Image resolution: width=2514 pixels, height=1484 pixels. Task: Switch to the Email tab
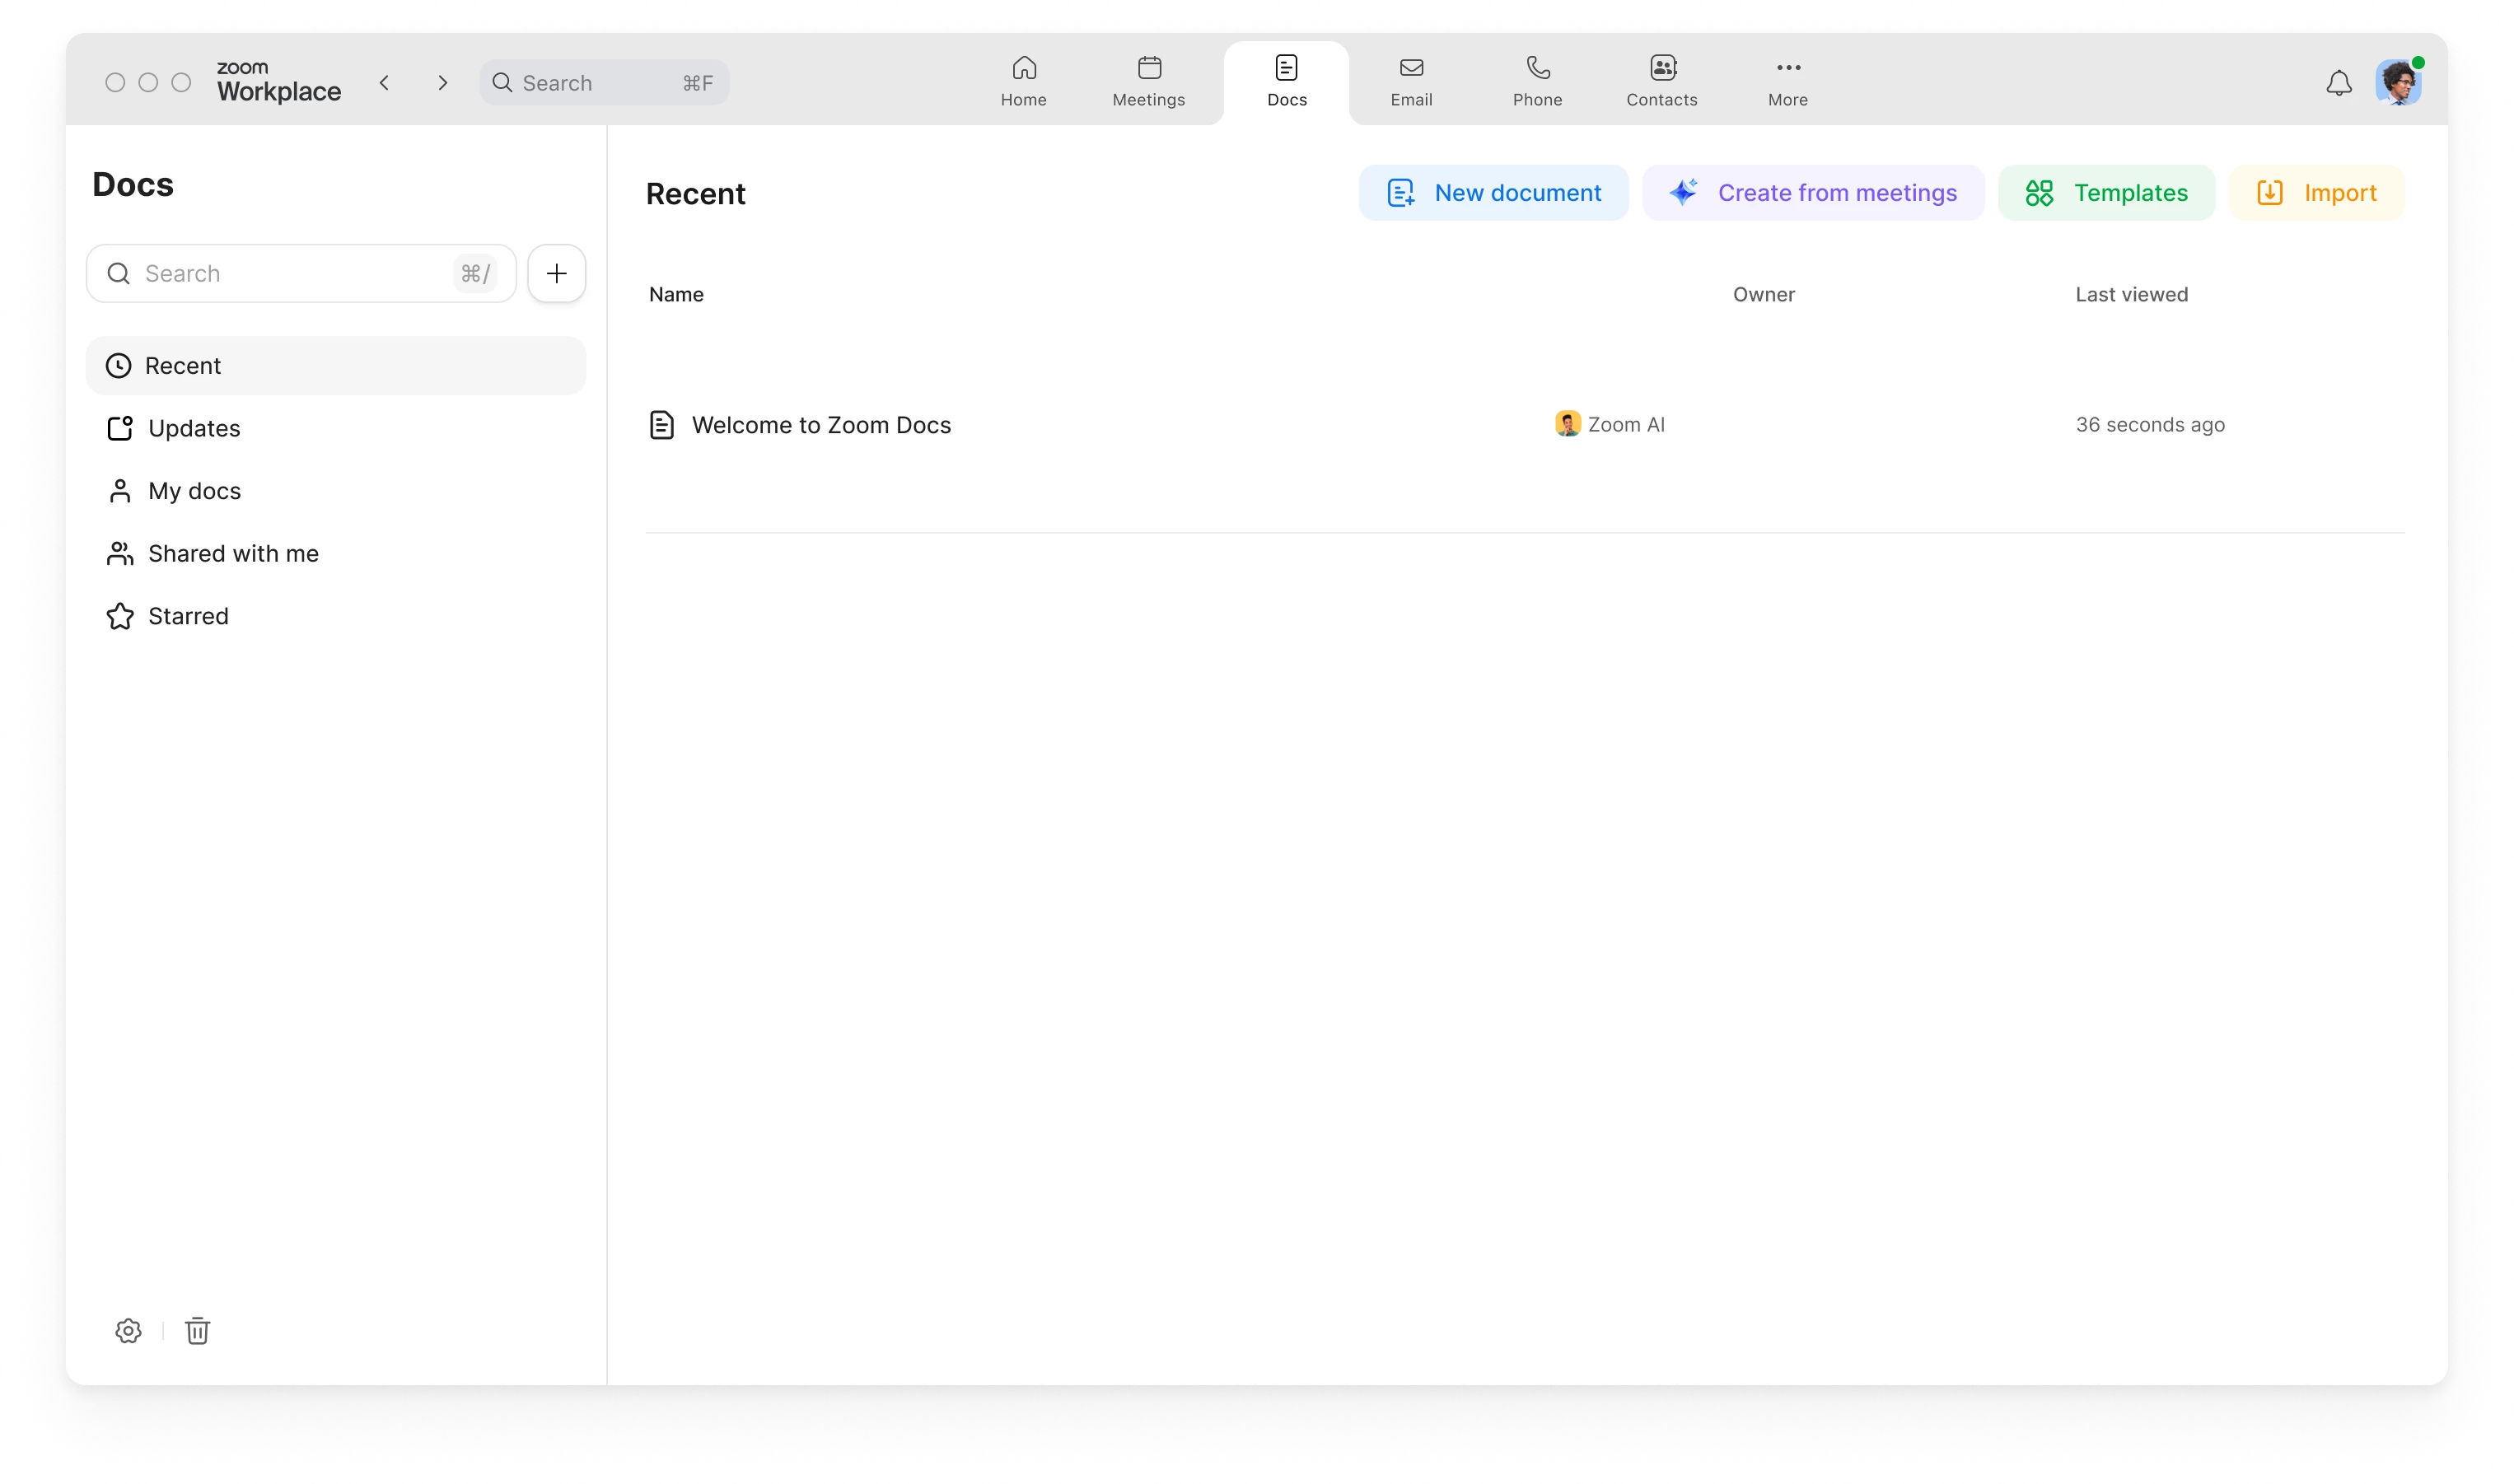click(x=1411, y=81)
